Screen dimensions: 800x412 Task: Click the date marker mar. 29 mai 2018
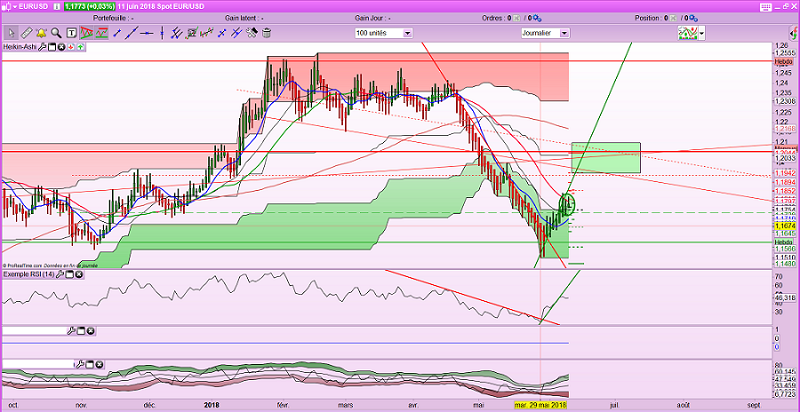coord(541,405)
